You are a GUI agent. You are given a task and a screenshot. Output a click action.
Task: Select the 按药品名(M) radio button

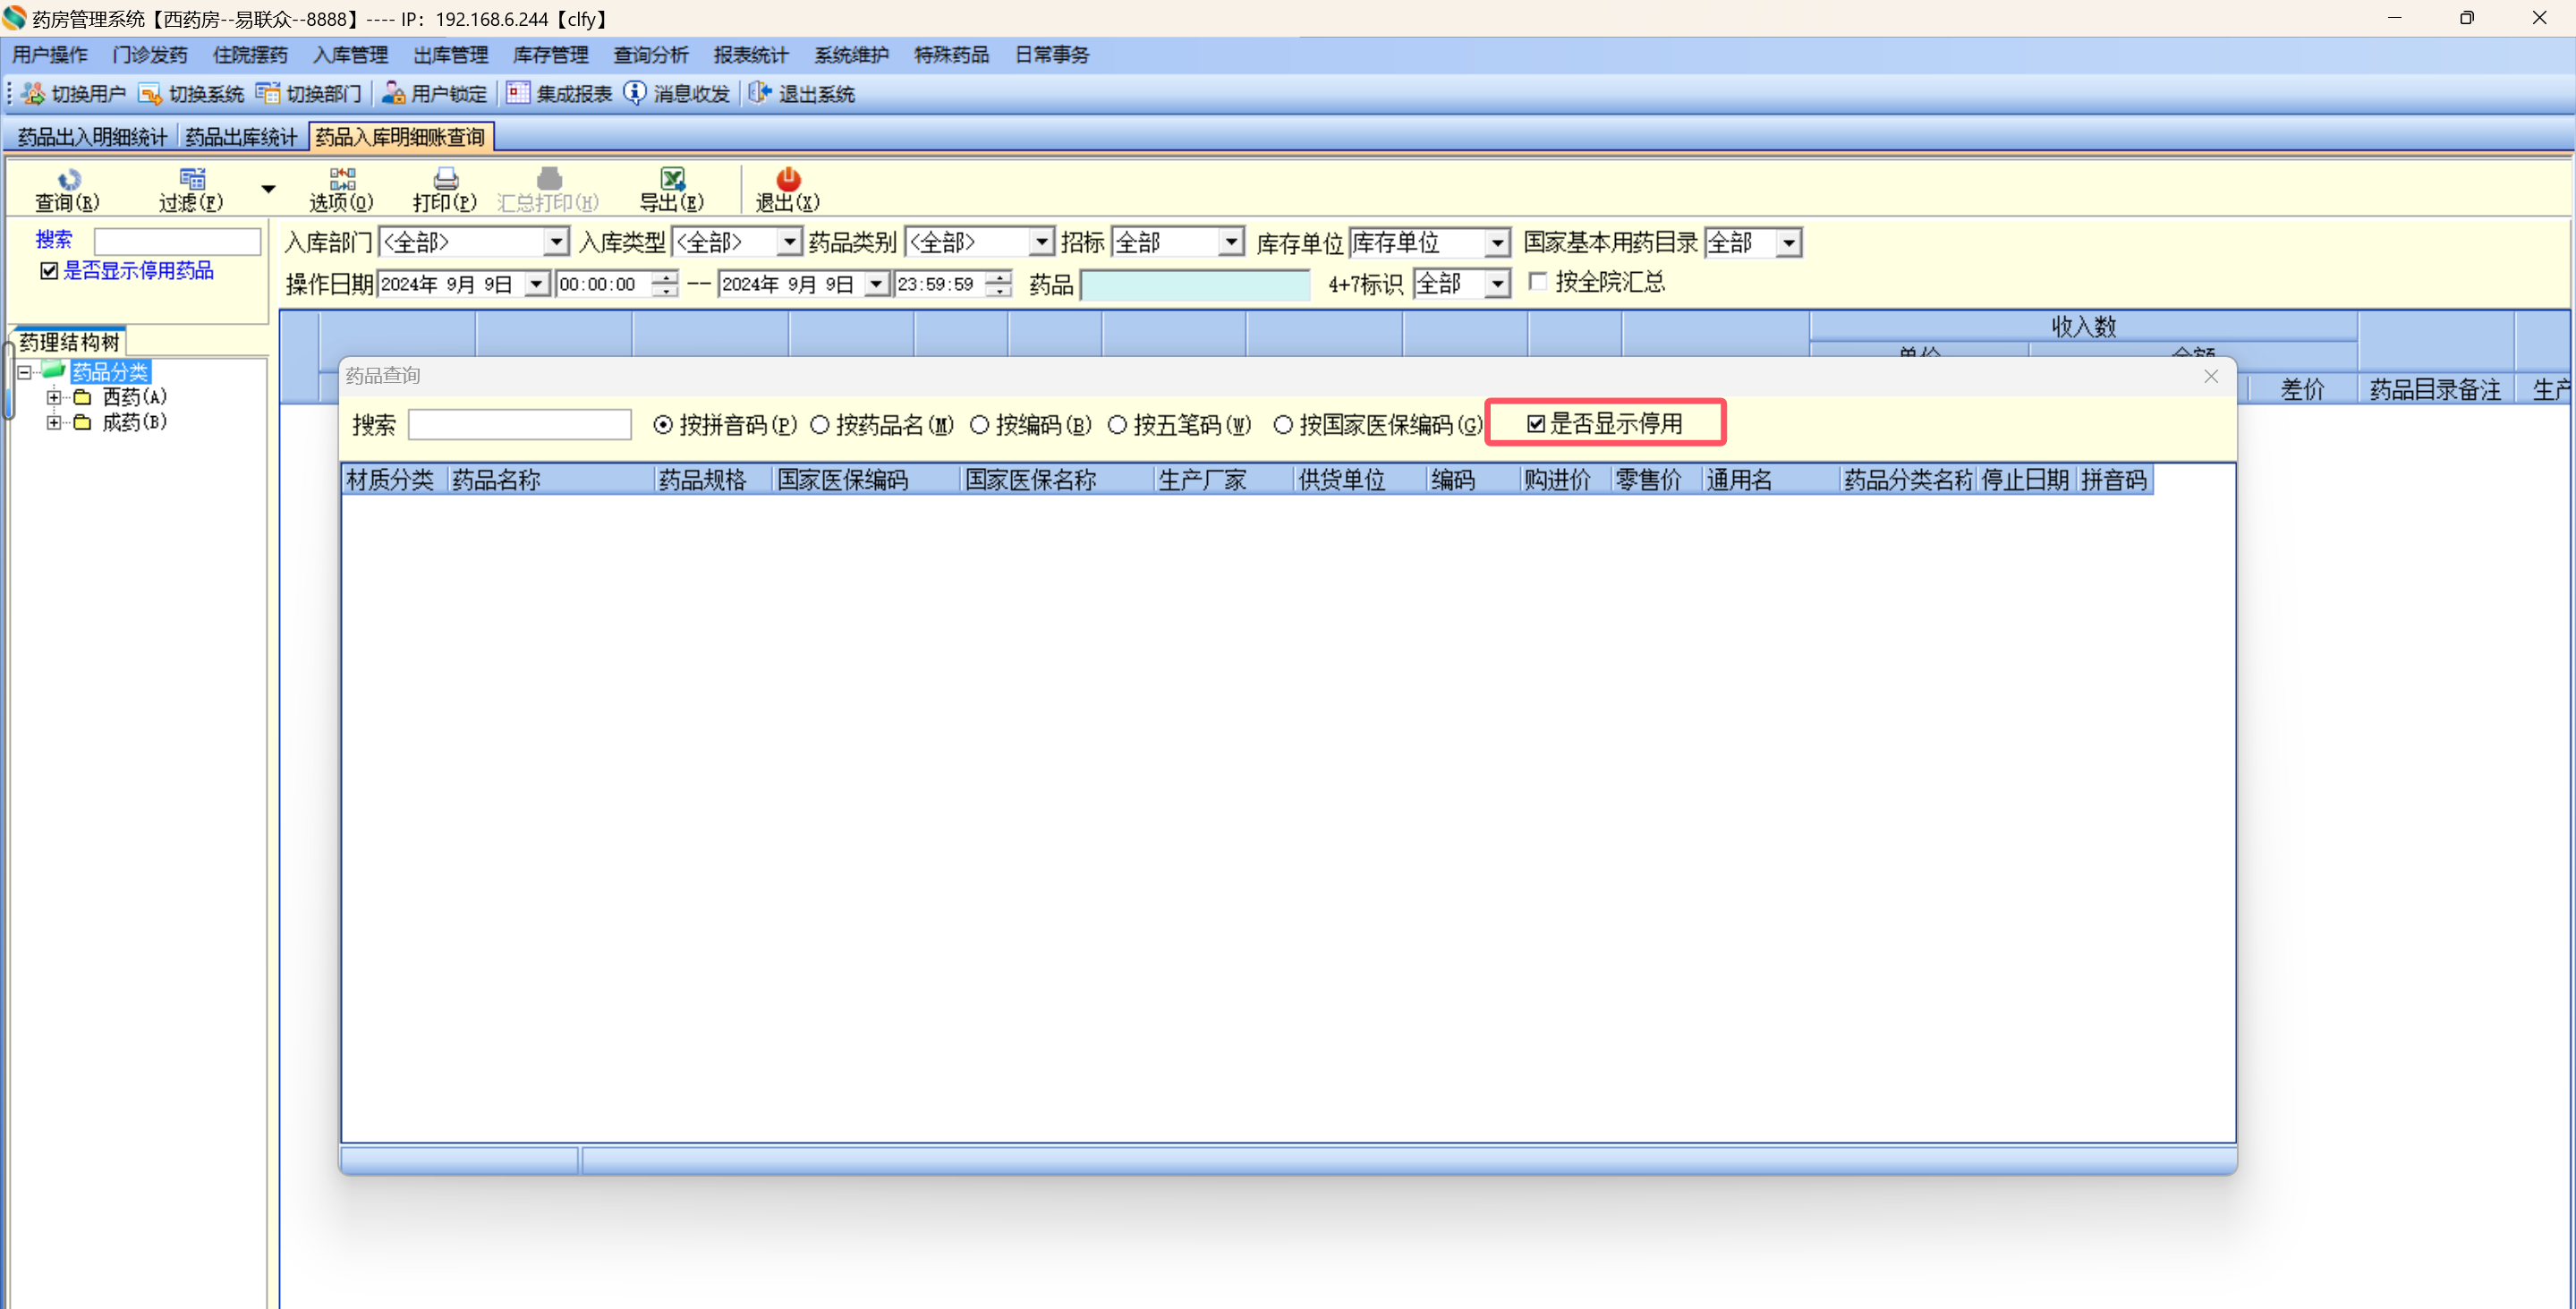pyautogui.click(x=820, y=425)
